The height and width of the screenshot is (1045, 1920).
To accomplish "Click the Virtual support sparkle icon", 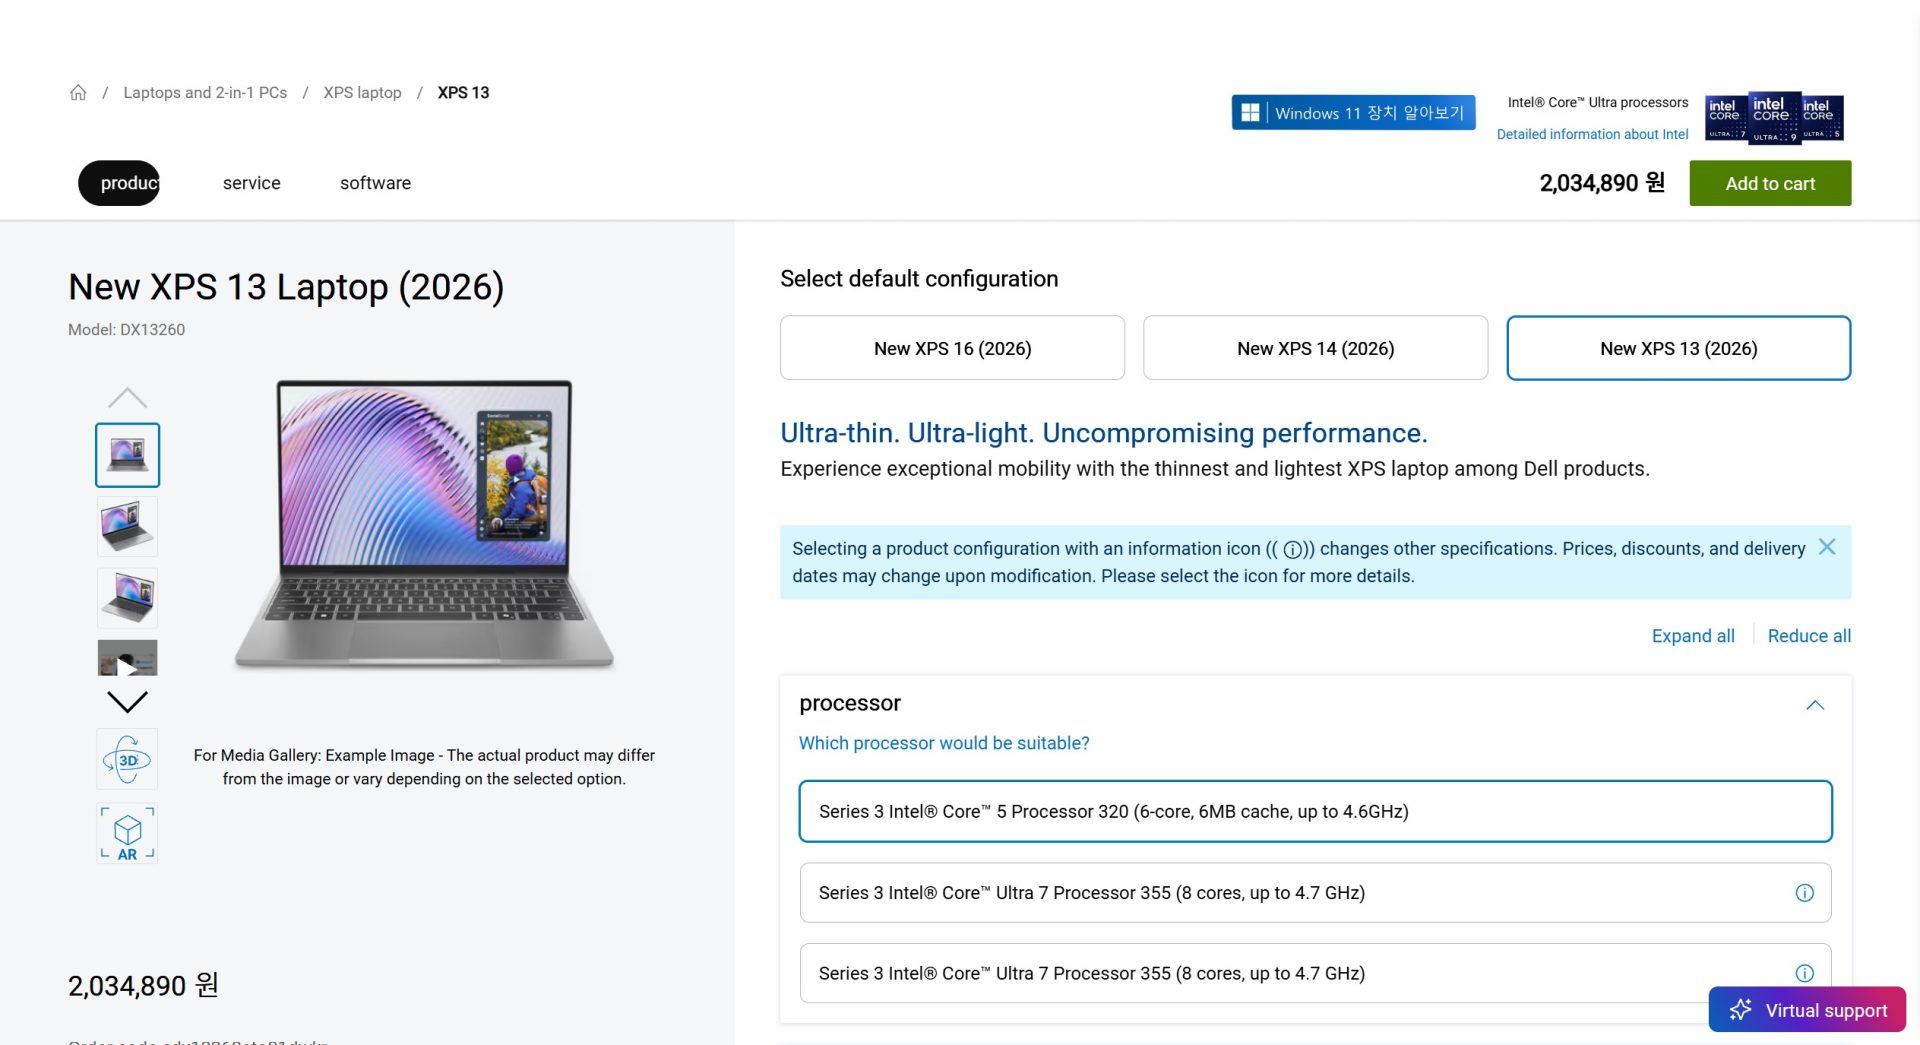I will pos(1740,1010).
